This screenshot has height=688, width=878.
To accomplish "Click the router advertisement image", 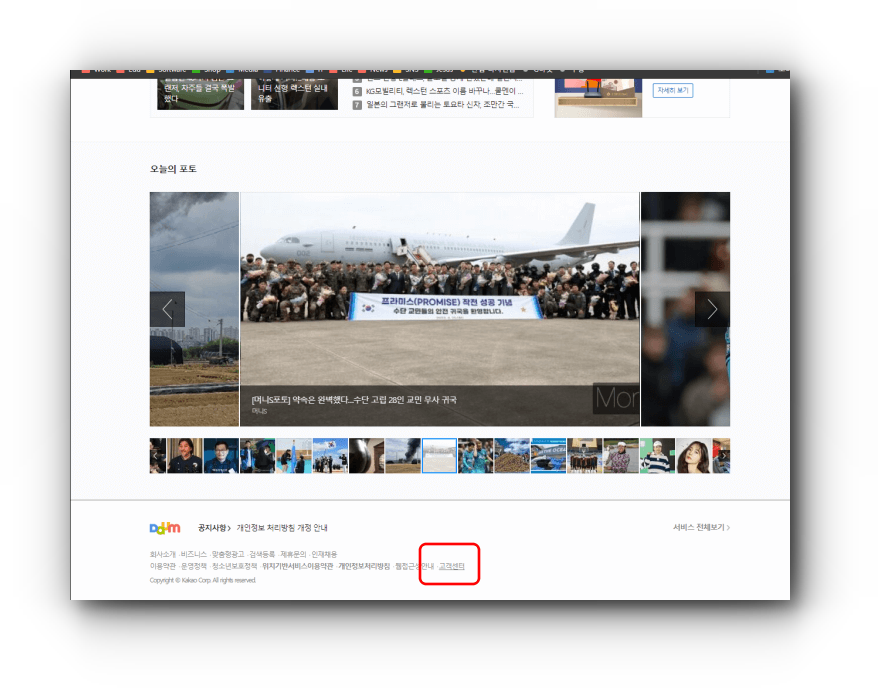I will point(598,98).
